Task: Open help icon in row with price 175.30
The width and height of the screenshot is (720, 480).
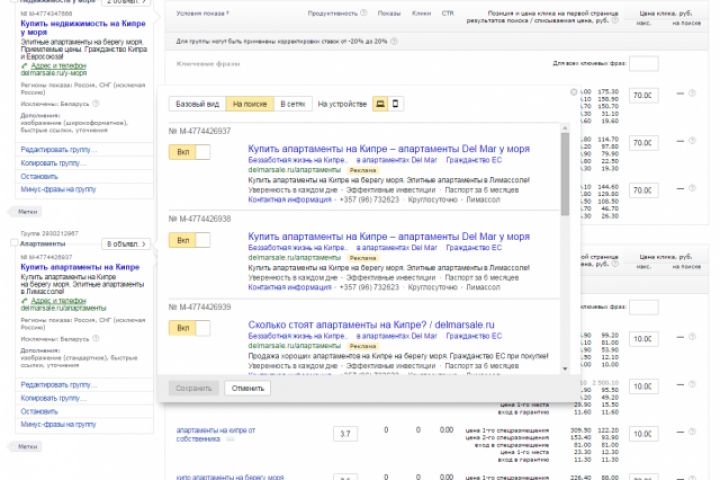Action: (692, 93)
